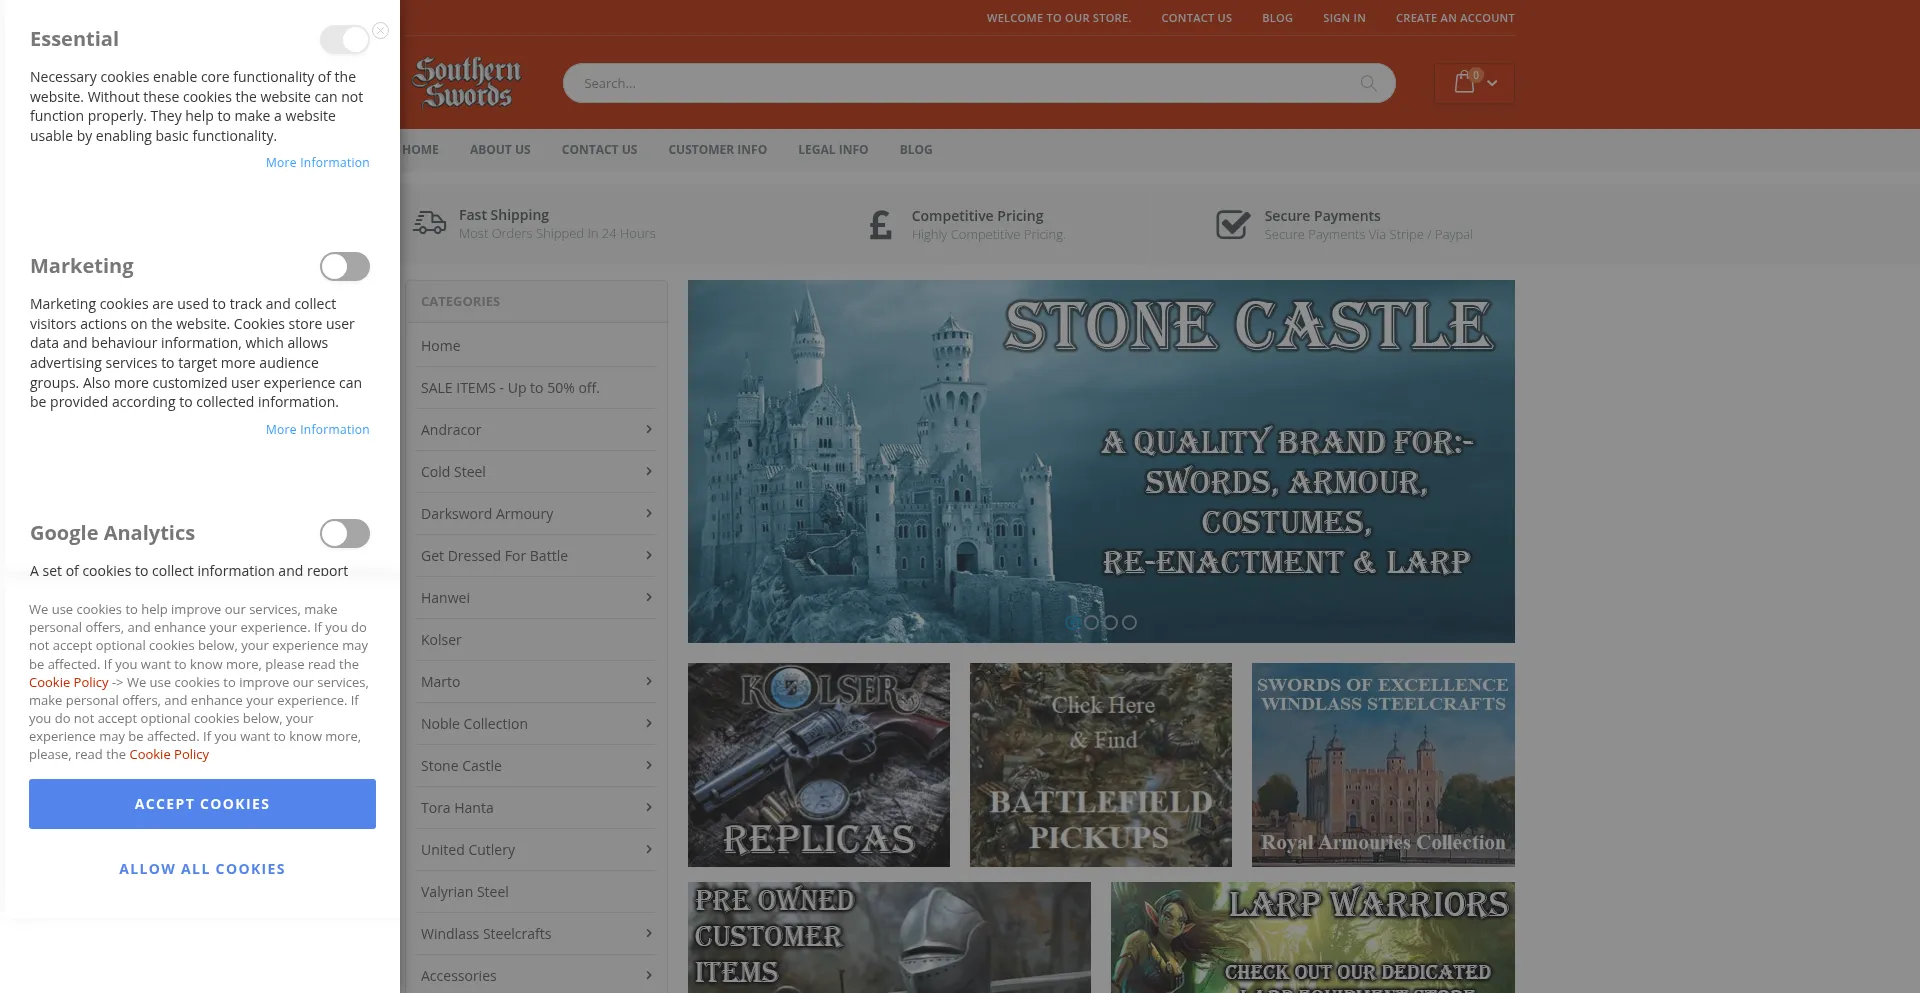Open the Battlefield Pickups banner

click(1101, 765)
